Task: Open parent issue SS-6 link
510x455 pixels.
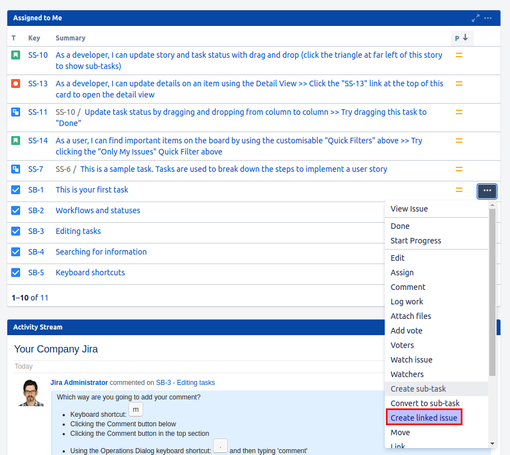Action: [63, 169]
